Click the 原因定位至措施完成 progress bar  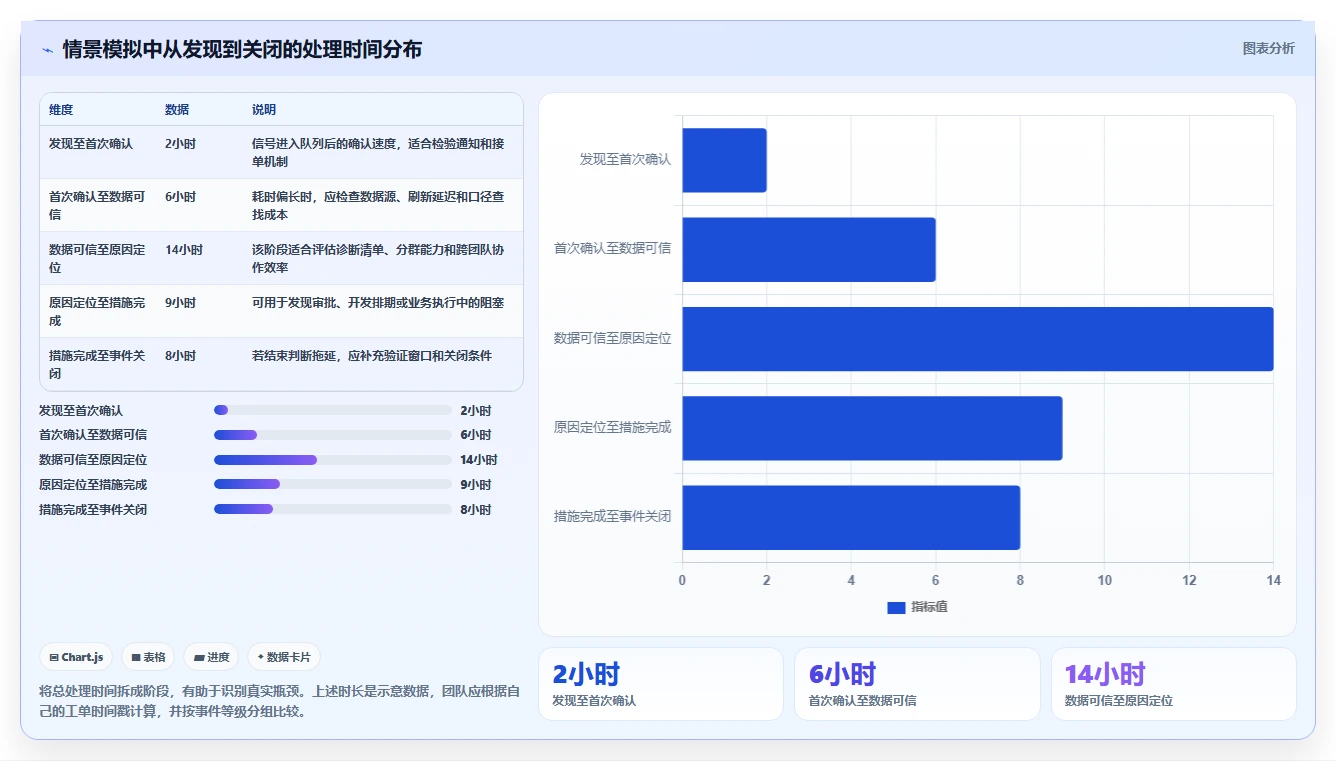pyautogui.click(x=333, y=485)
